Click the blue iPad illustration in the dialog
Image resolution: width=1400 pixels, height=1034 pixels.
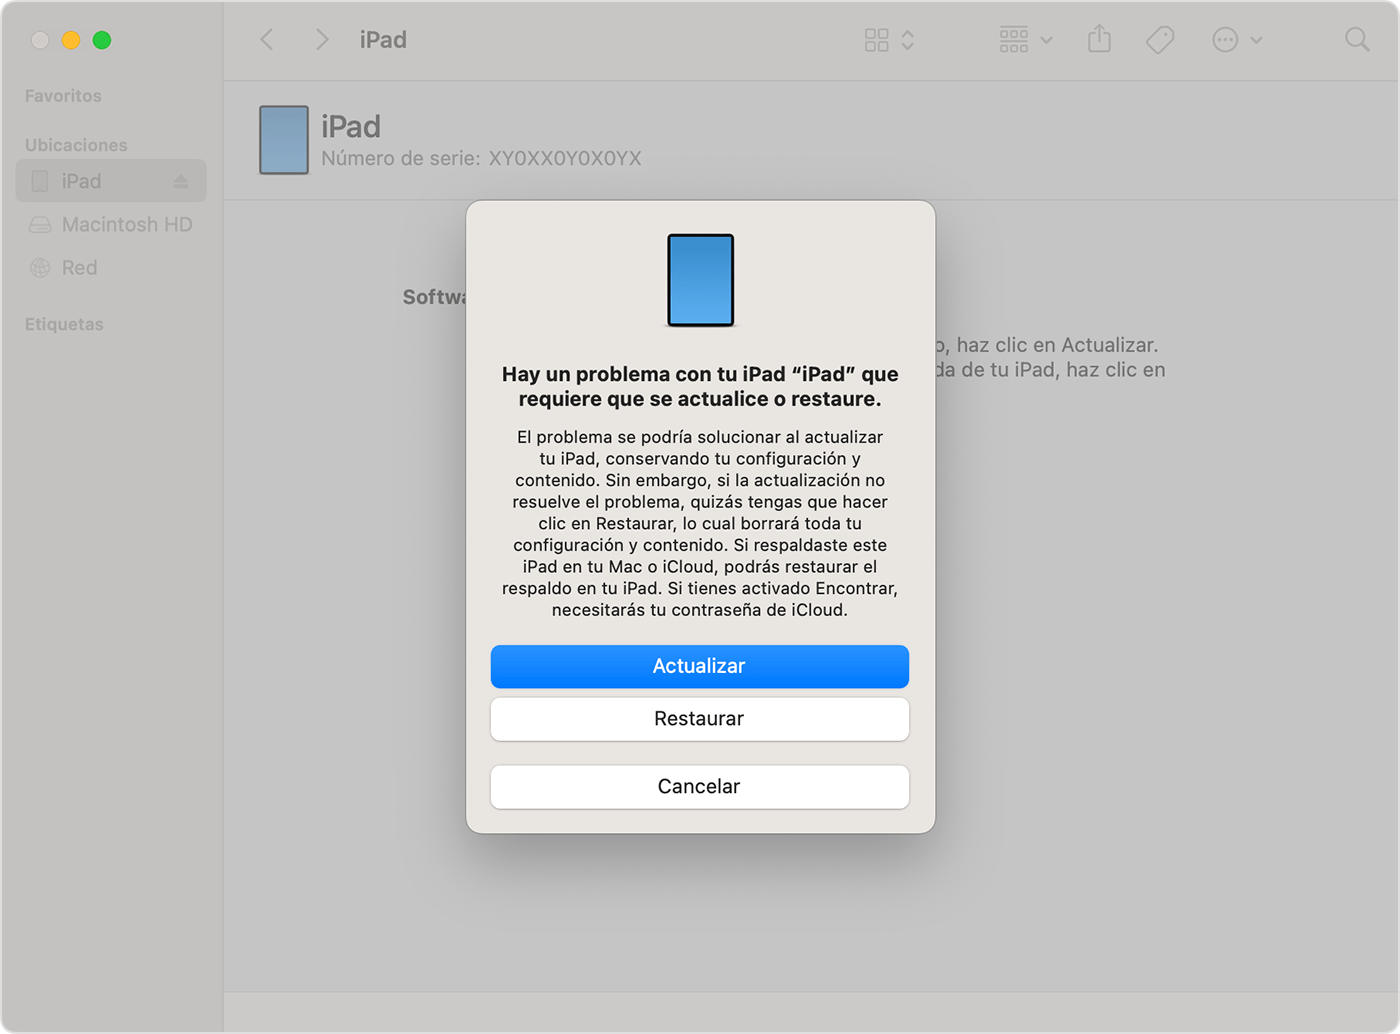point(700,280)
